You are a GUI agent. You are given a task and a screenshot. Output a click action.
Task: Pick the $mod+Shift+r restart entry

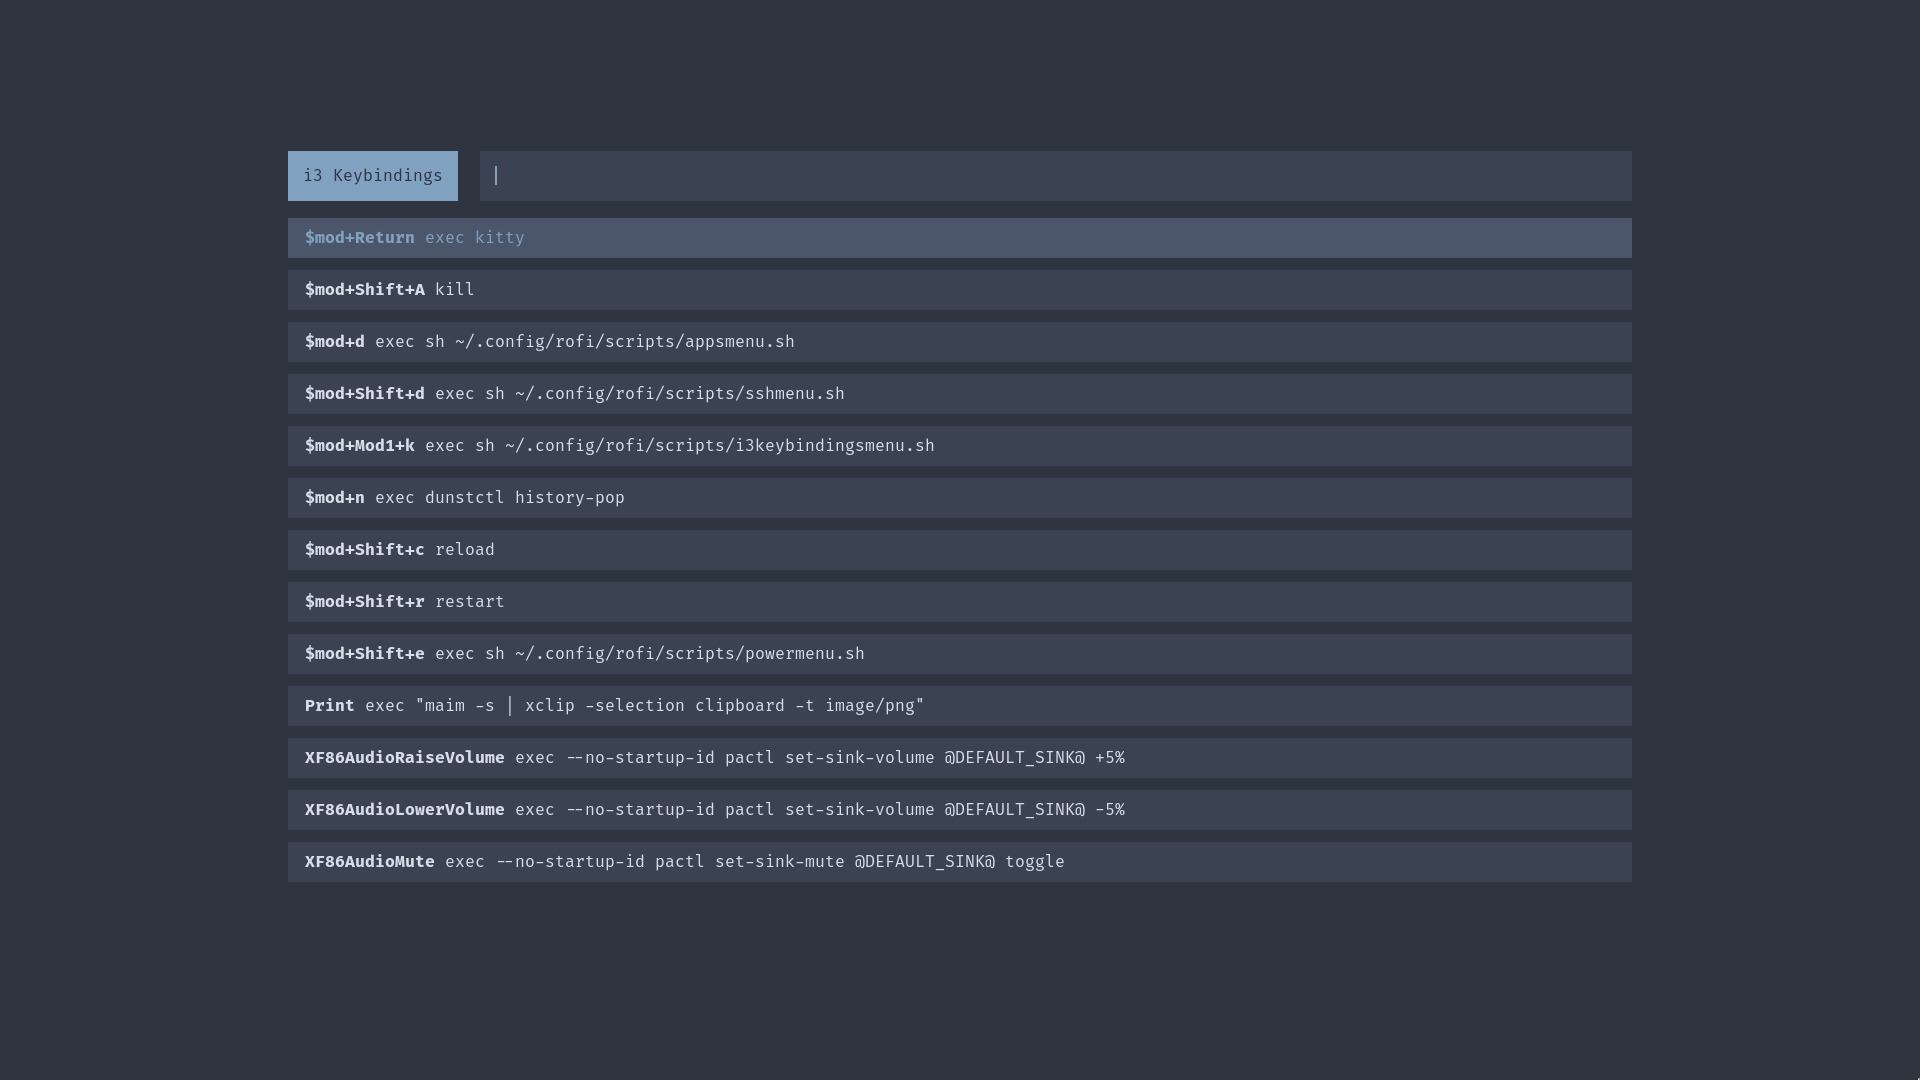coord(958,602)
